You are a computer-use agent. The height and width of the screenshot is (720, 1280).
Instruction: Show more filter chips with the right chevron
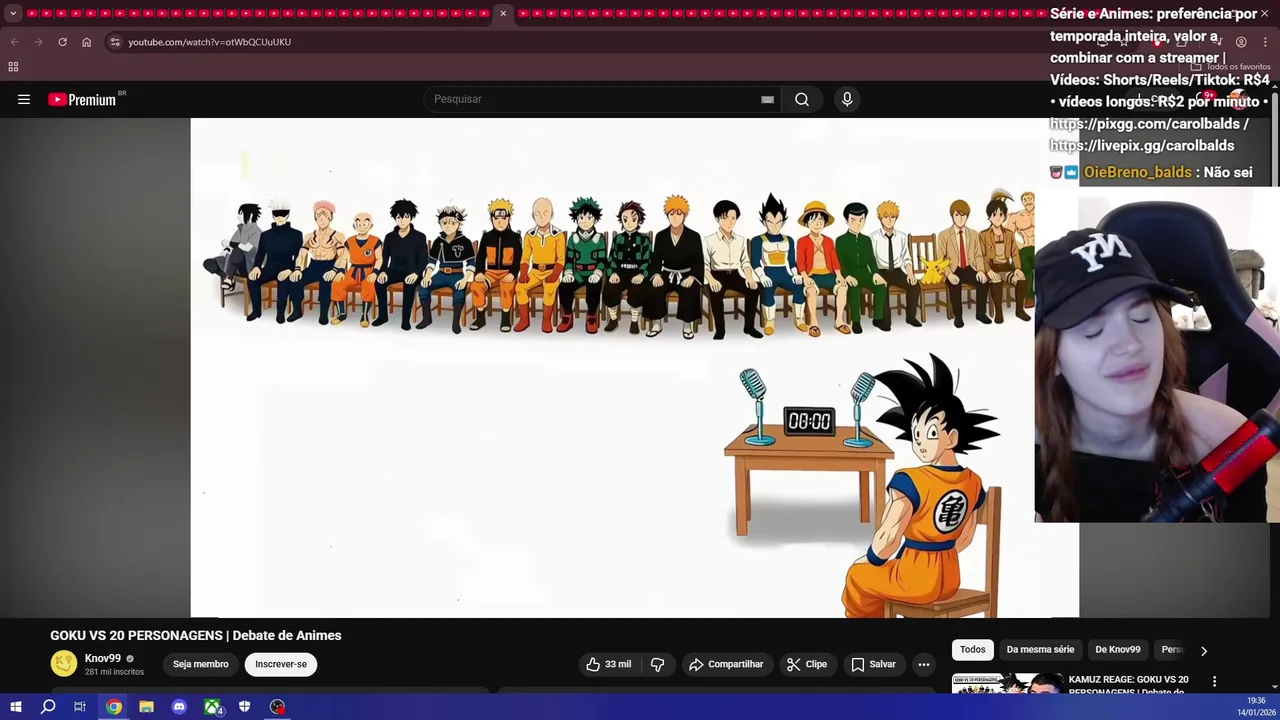(x=1204, y=650)
